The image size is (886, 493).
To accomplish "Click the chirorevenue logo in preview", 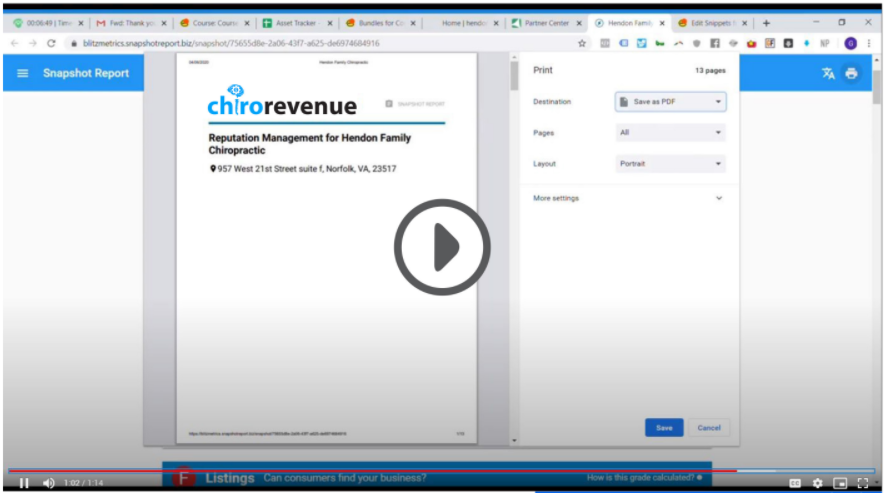I will point(282,101).
